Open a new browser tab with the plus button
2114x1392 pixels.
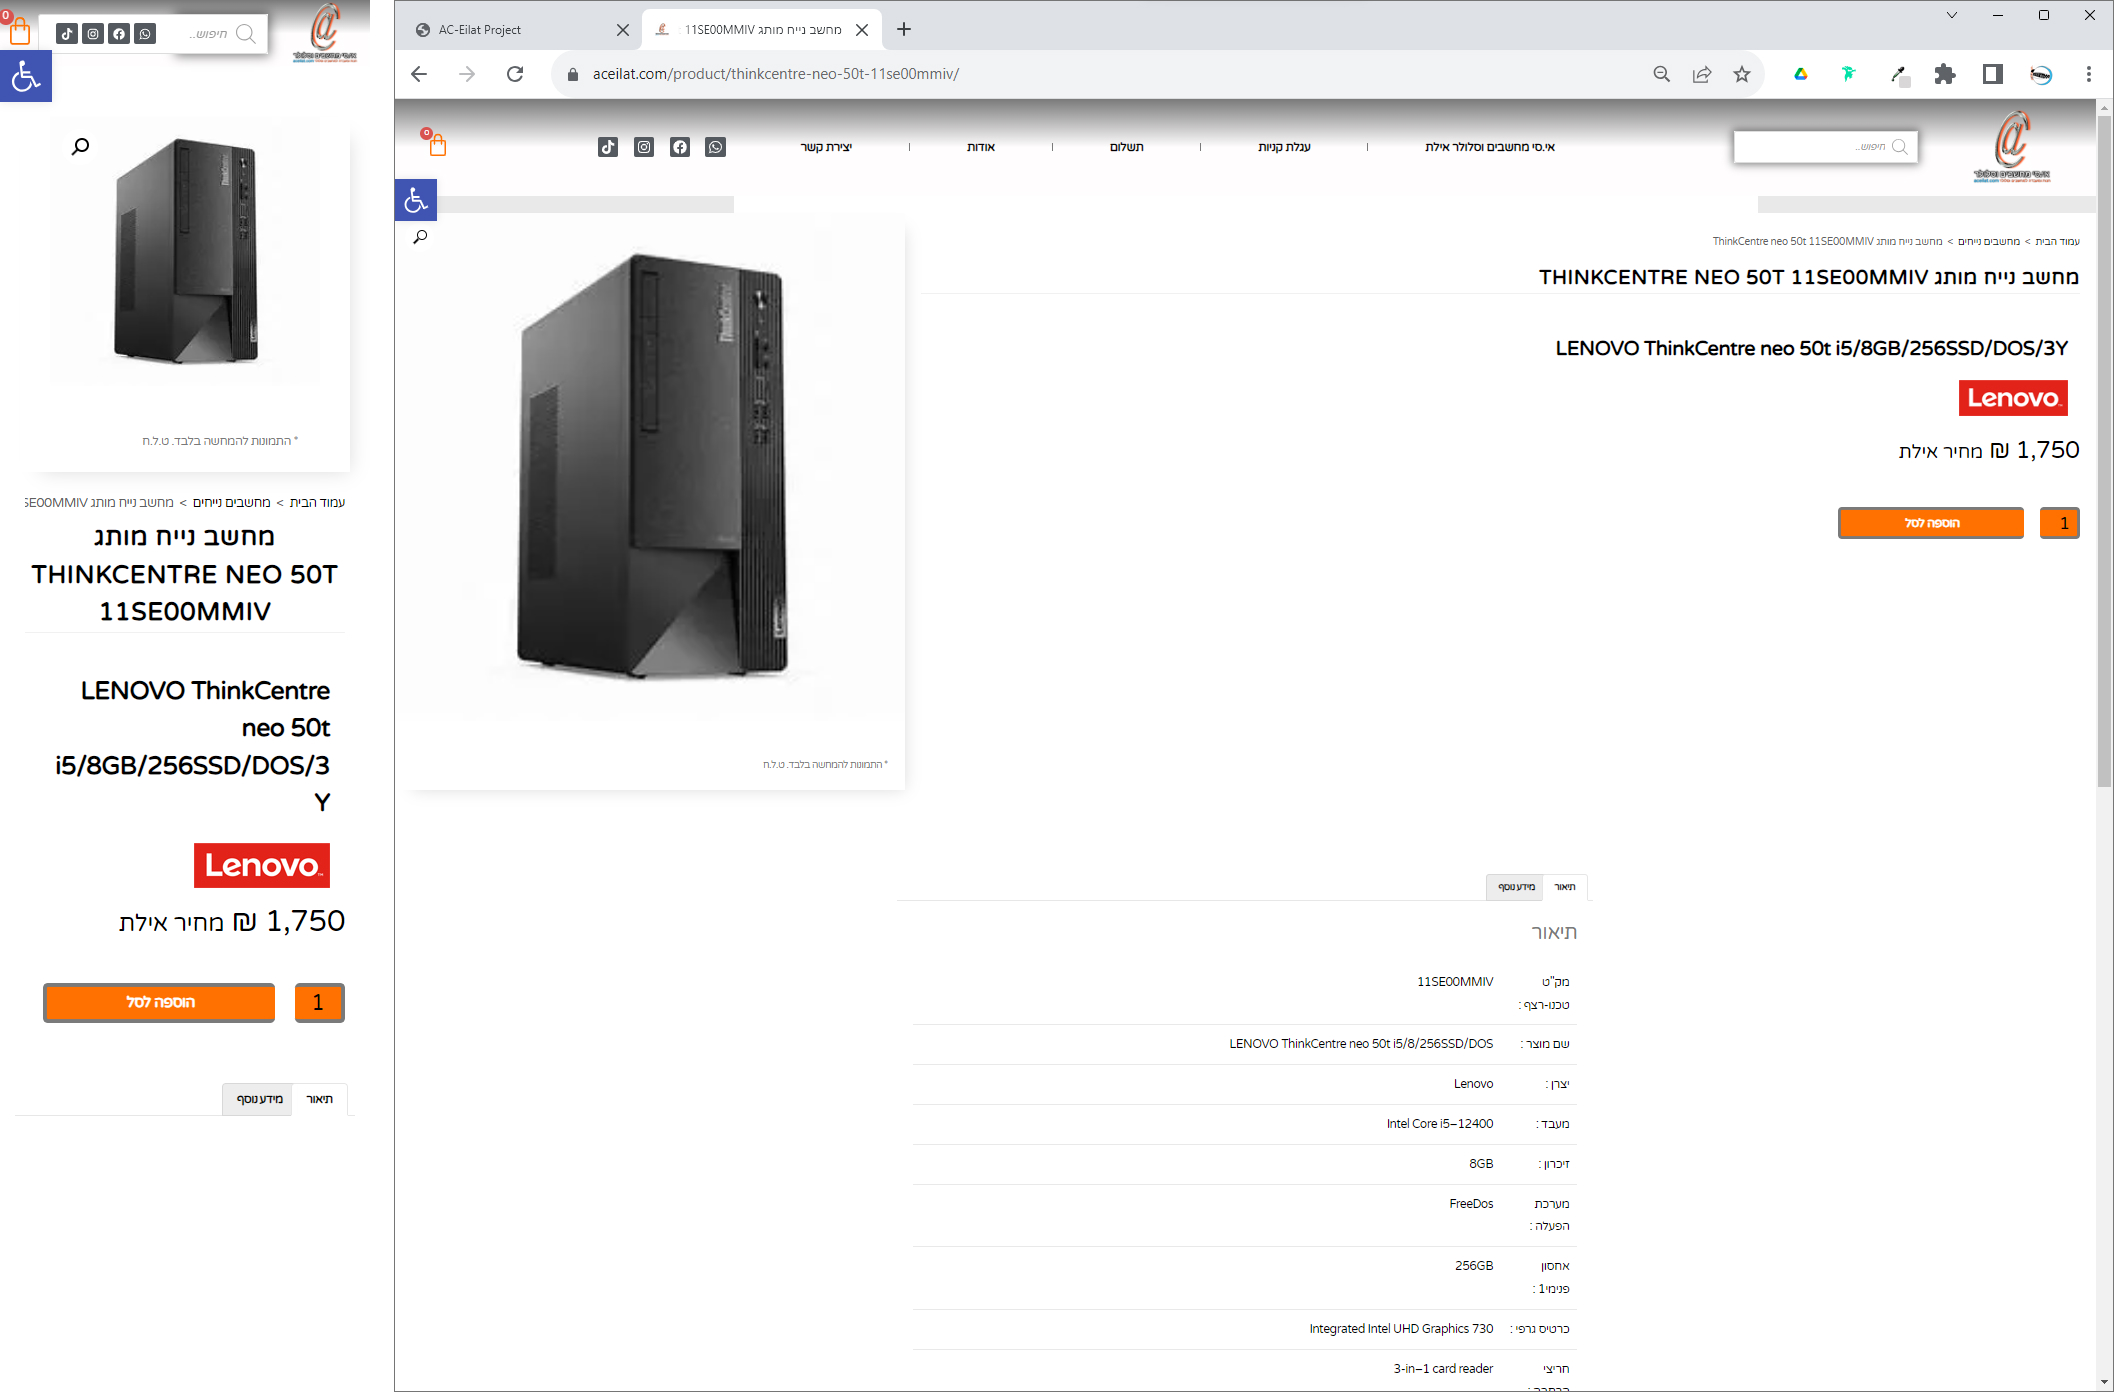click(904, 29)
